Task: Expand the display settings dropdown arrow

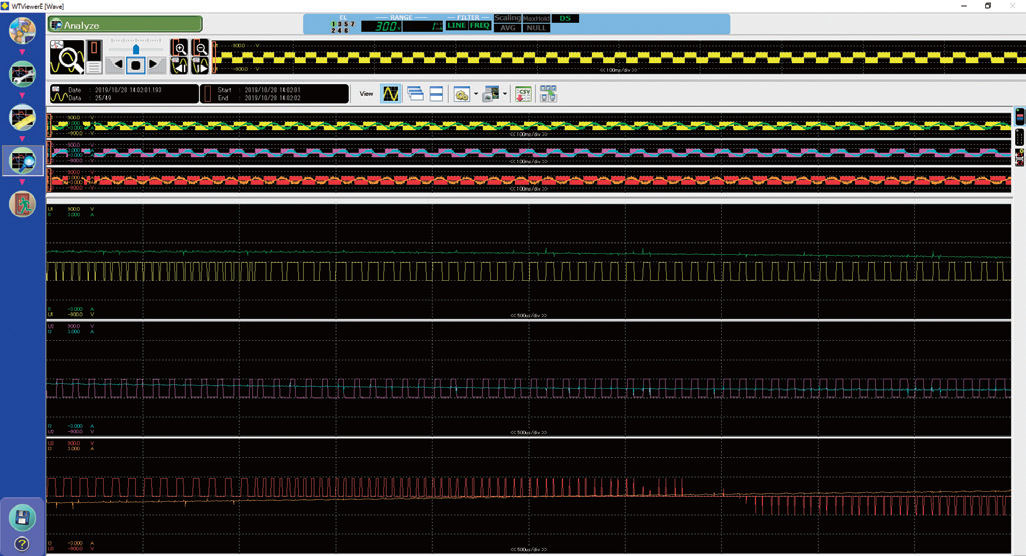Action: (476, 94)
